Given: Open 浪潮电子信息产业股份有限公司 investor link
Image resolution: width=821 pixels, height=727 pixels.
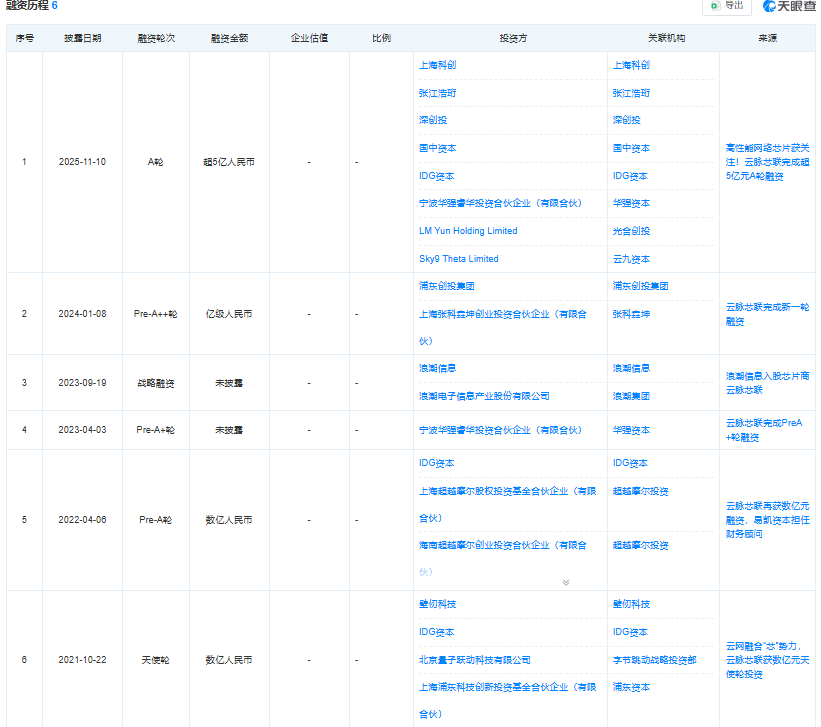Looking at the screenshot, I should coord(484,396).
